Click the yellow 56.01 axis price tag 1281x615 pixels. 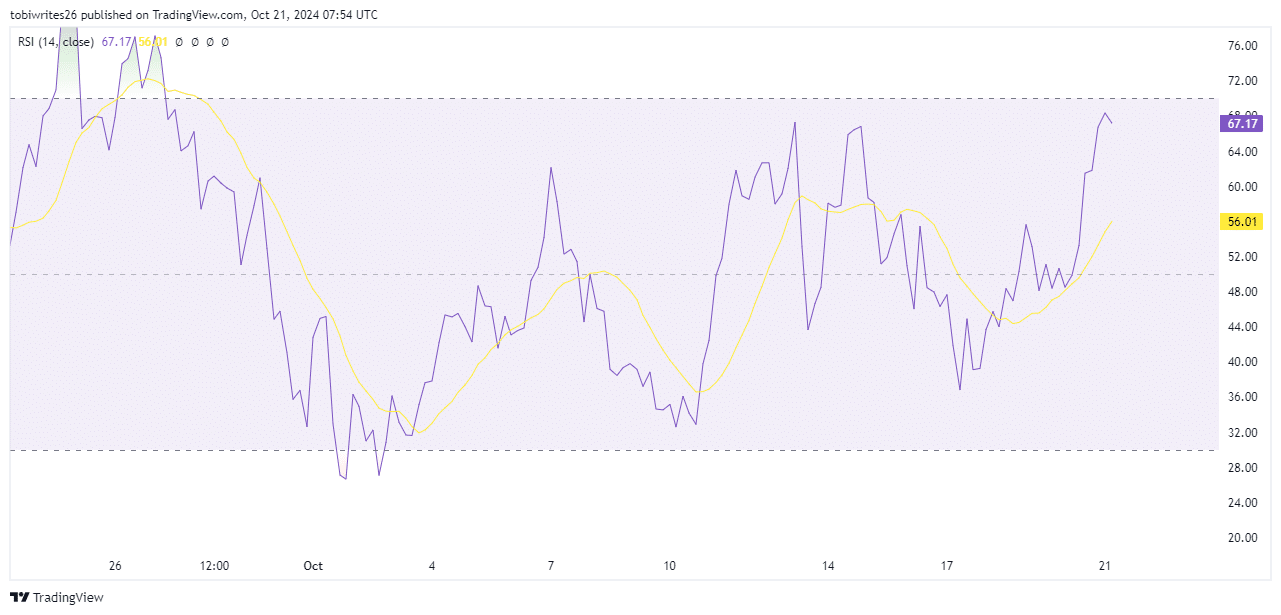point(1241,221)
